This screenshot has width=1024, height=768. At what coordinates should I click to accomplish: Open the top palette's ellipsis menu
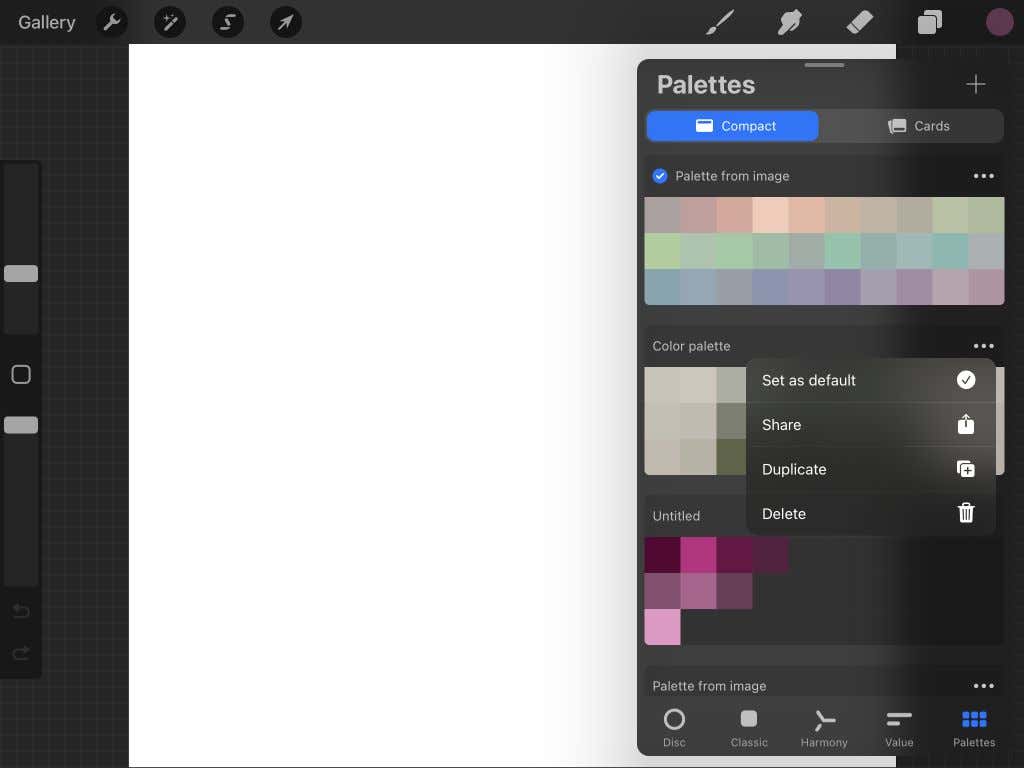coord(984,175)
